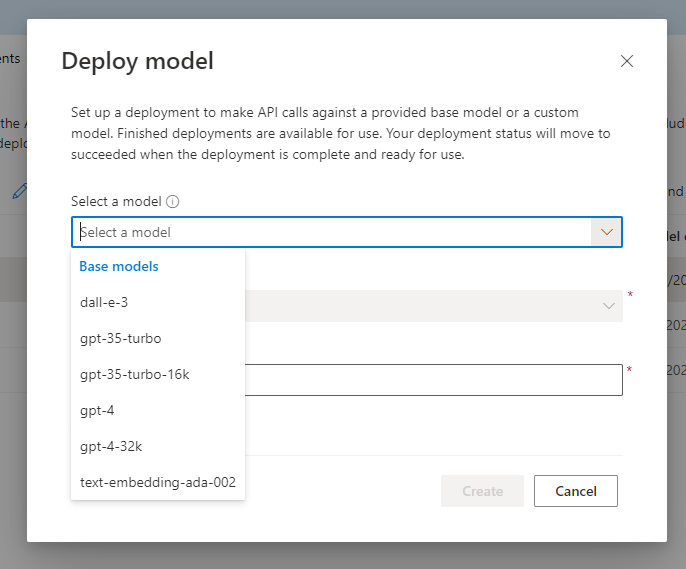The width and height of the screenshot is (686, 569).
Task: Click the Deploy model dialog title
Action: tap(137, 61)
